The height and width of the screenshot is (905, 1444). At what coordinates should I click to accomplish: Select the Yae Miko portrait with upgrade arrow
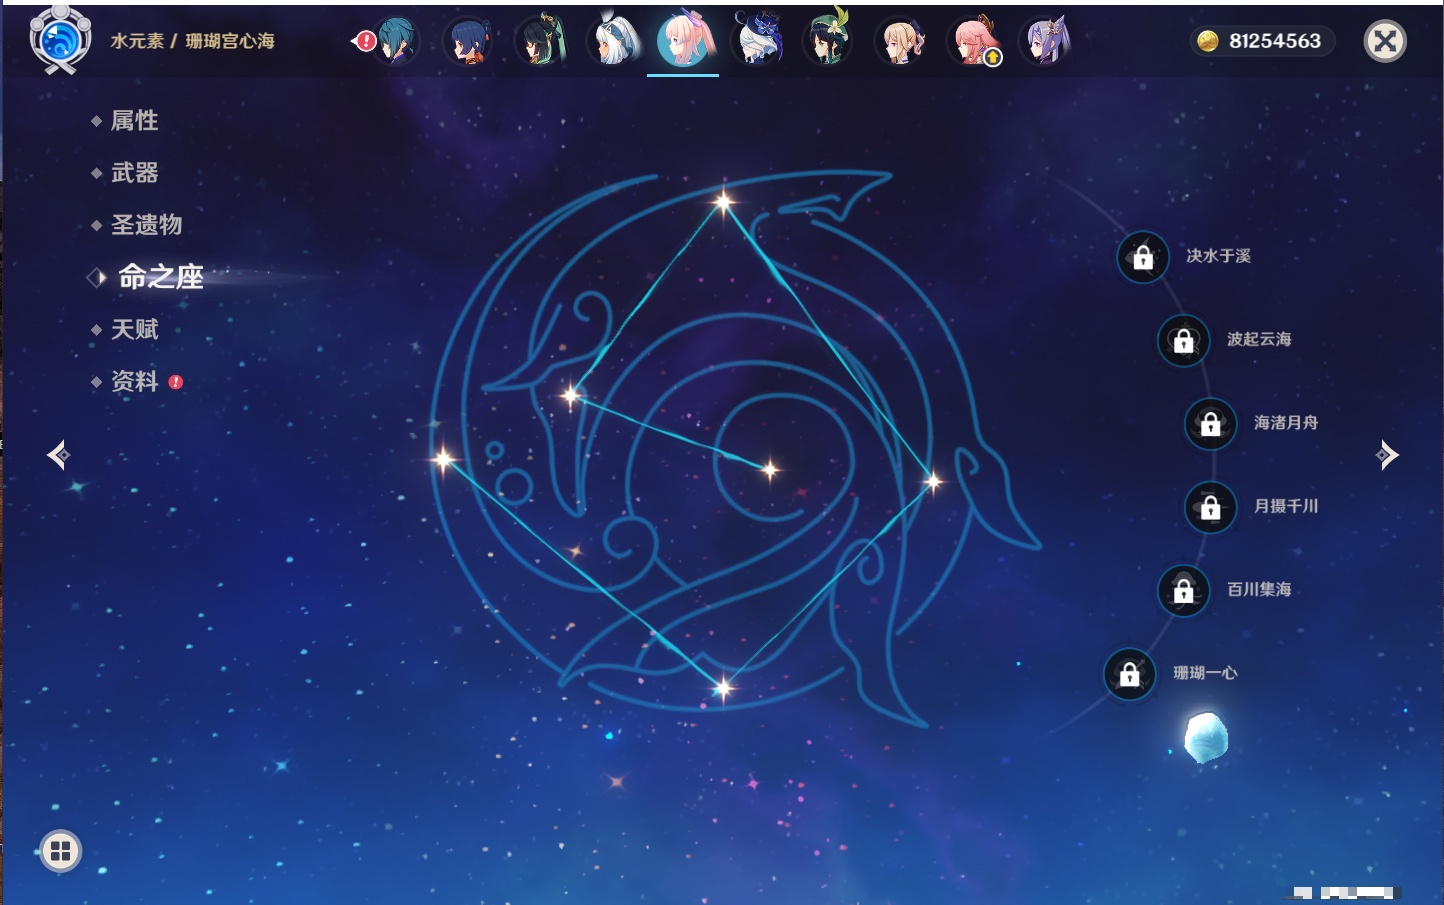tap(973, 41)
